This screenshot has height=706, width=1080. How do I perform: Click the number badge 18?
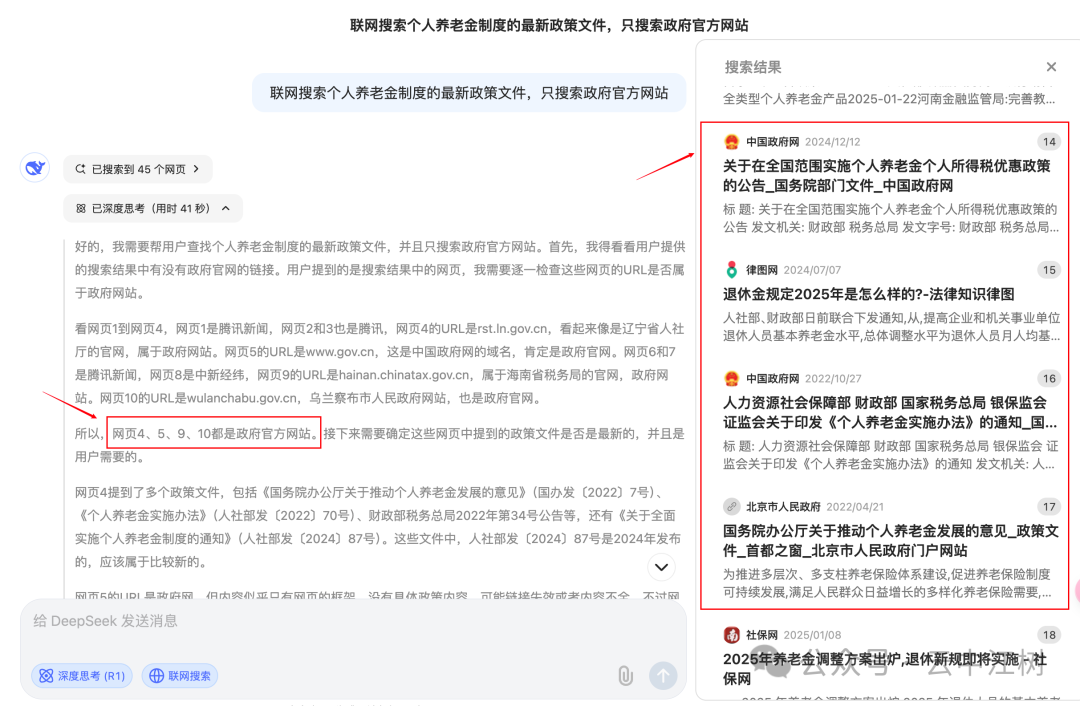[x=1049, y=635]
